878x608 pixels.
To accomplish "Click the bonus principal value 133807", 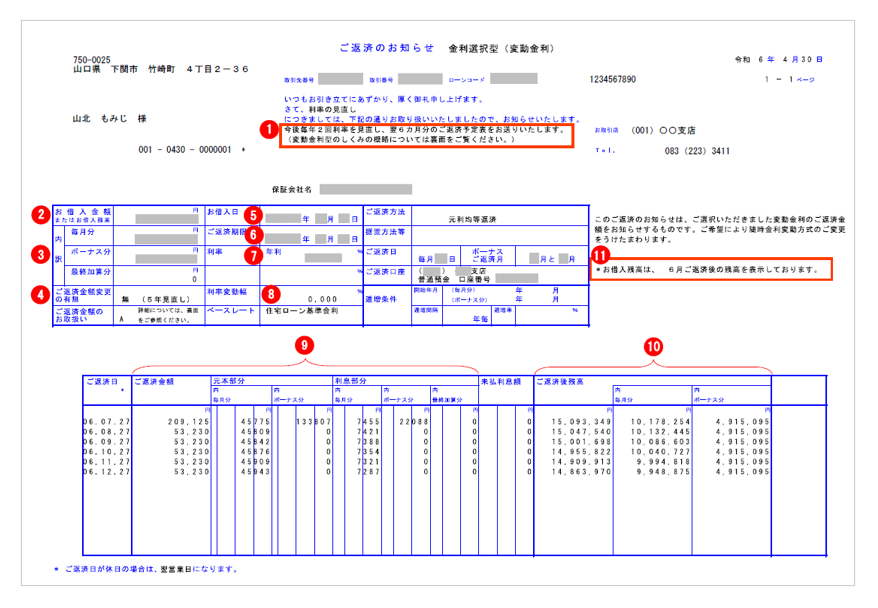I will pos(314,422).
